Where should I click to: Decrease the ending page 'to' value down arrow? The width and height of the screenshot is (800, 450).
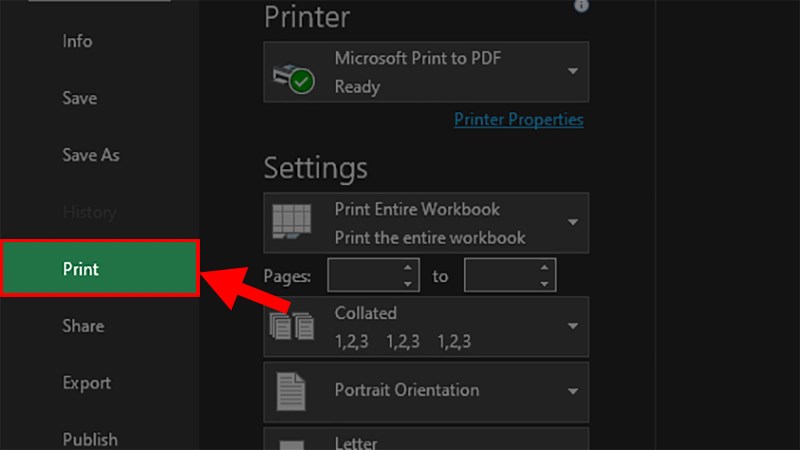pos(544,284)
